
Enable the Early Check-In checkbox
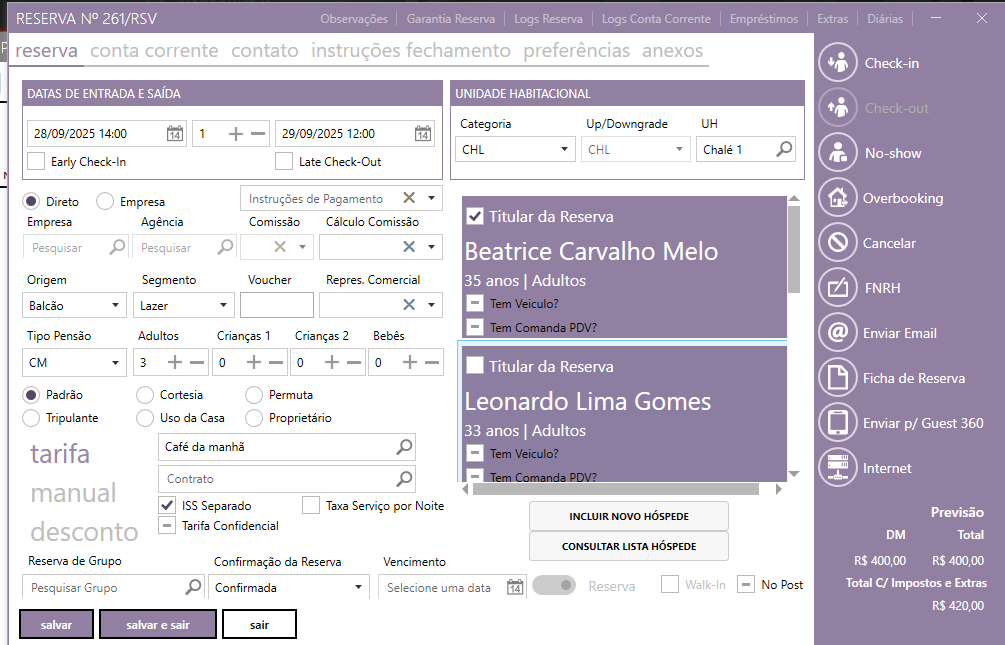(36, 161)
